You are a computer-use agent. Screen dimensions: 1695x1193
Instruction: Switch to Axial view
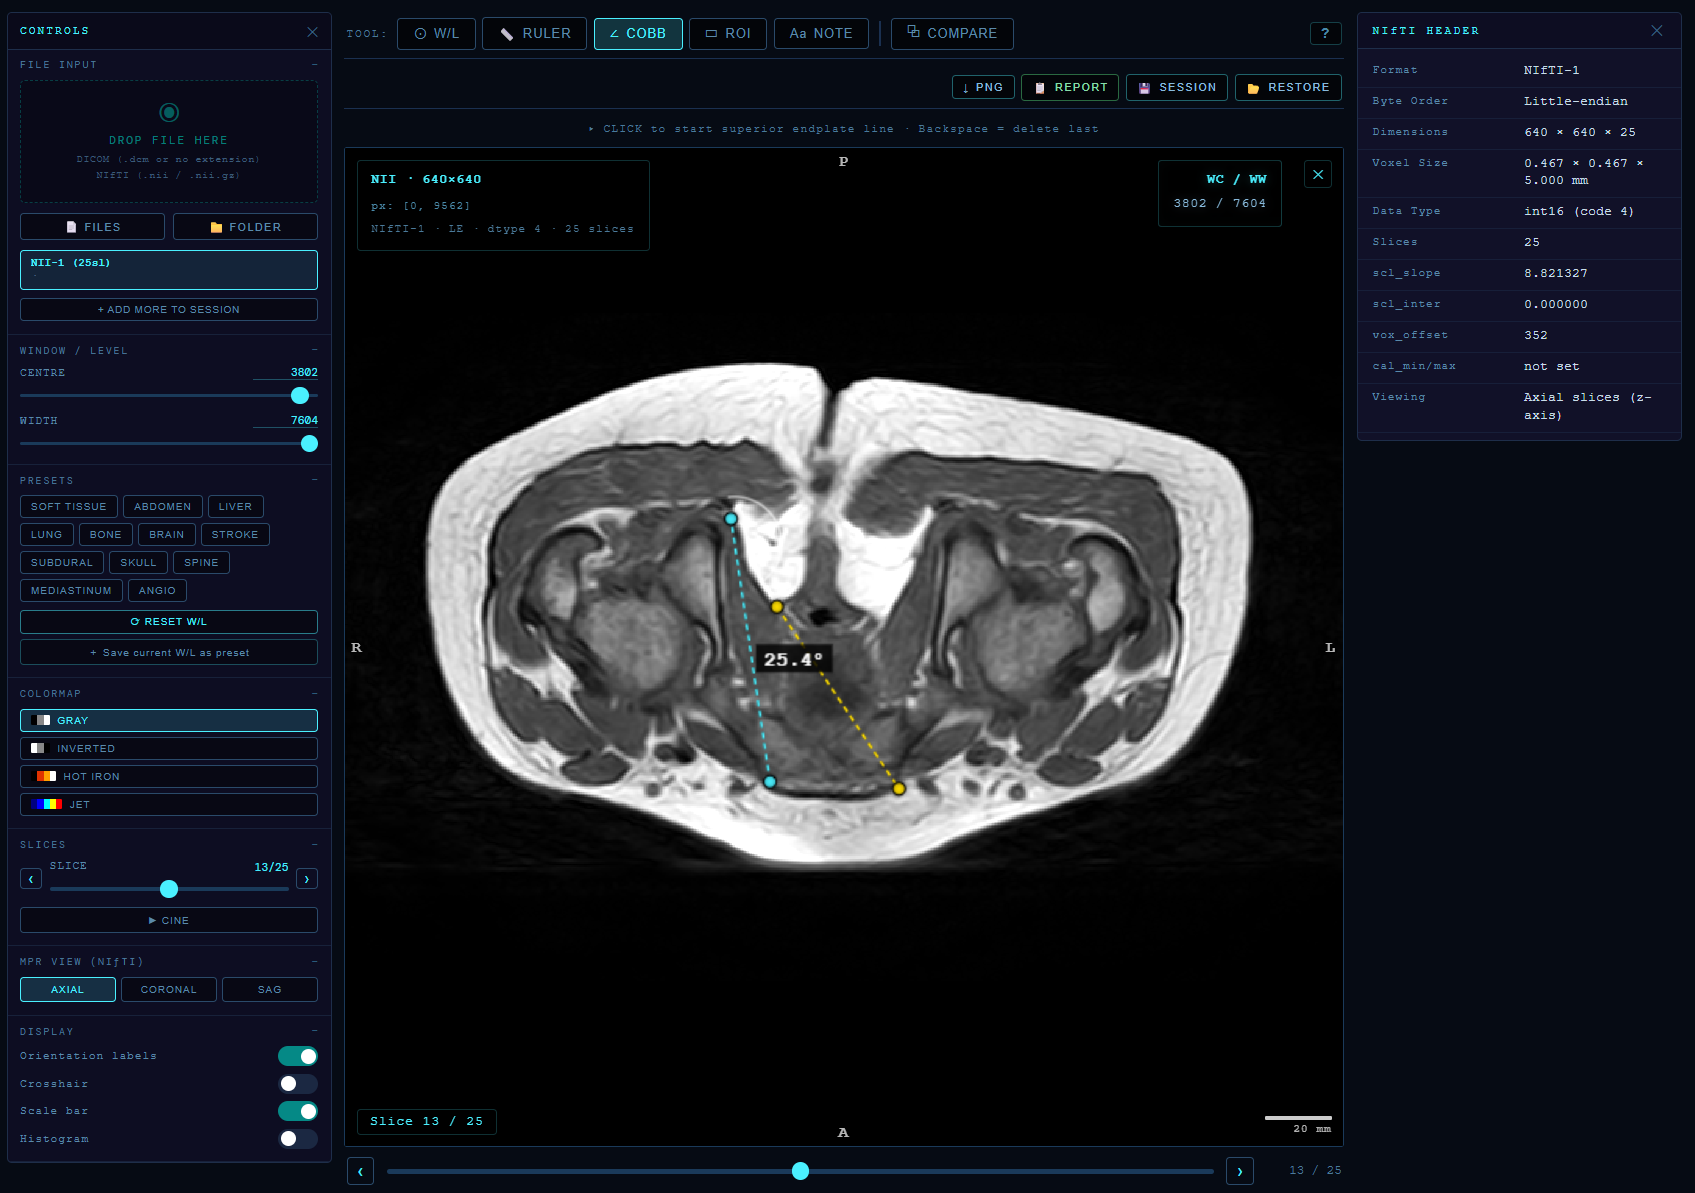coord(68,990)
